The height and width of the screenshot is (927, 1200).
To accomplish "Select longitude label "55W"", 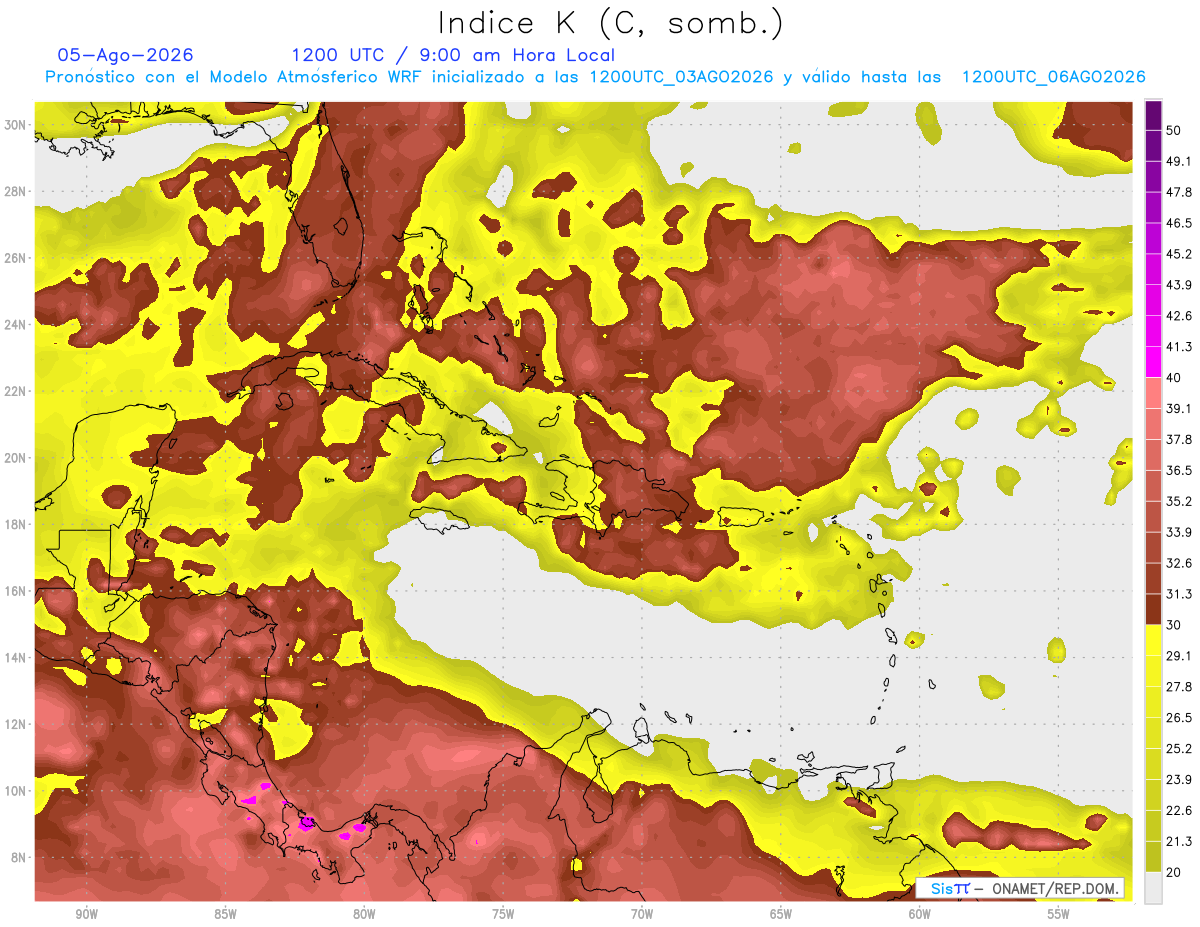I will coord(1059,914).
